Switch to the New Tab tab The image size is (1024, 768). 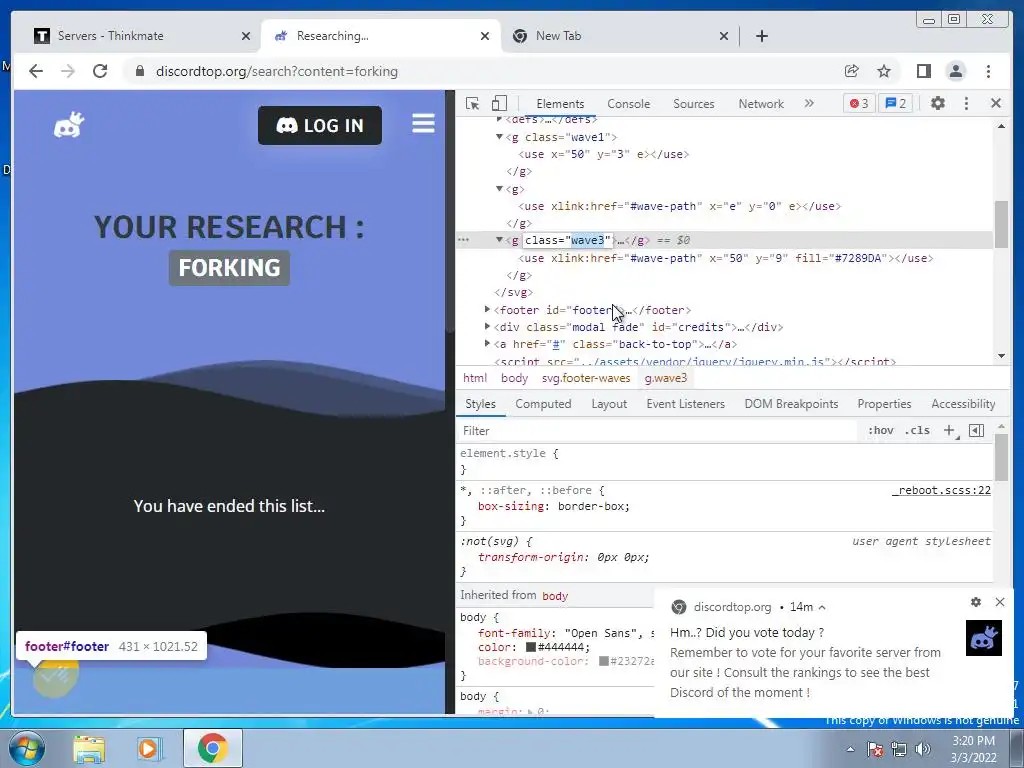click(620, 36)
